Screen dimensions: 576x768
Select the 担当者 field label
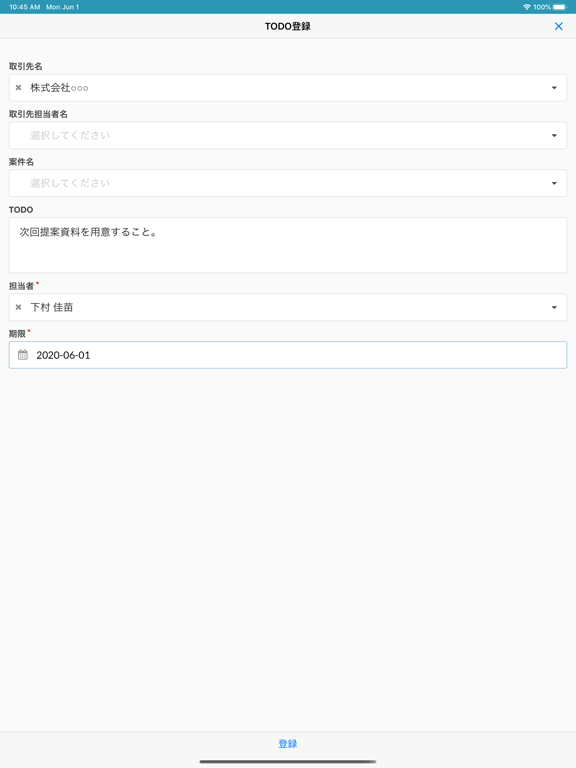coord(21,286)
